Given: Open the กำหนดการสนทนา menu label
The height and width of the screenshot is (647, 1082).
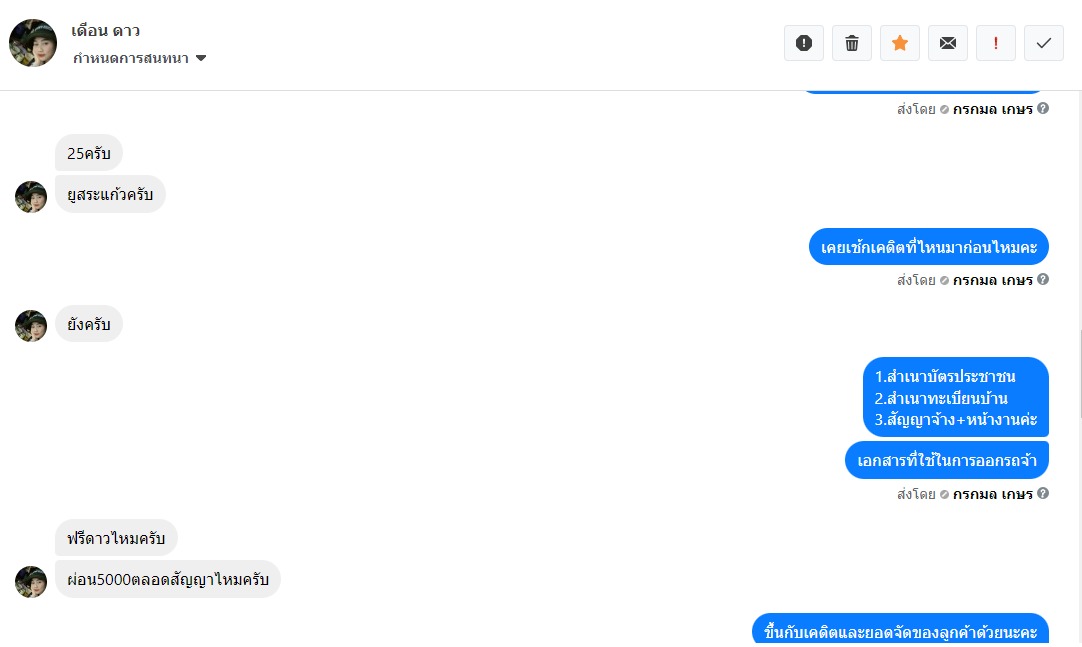Looking at the screenshot, I should pos(130,58).
